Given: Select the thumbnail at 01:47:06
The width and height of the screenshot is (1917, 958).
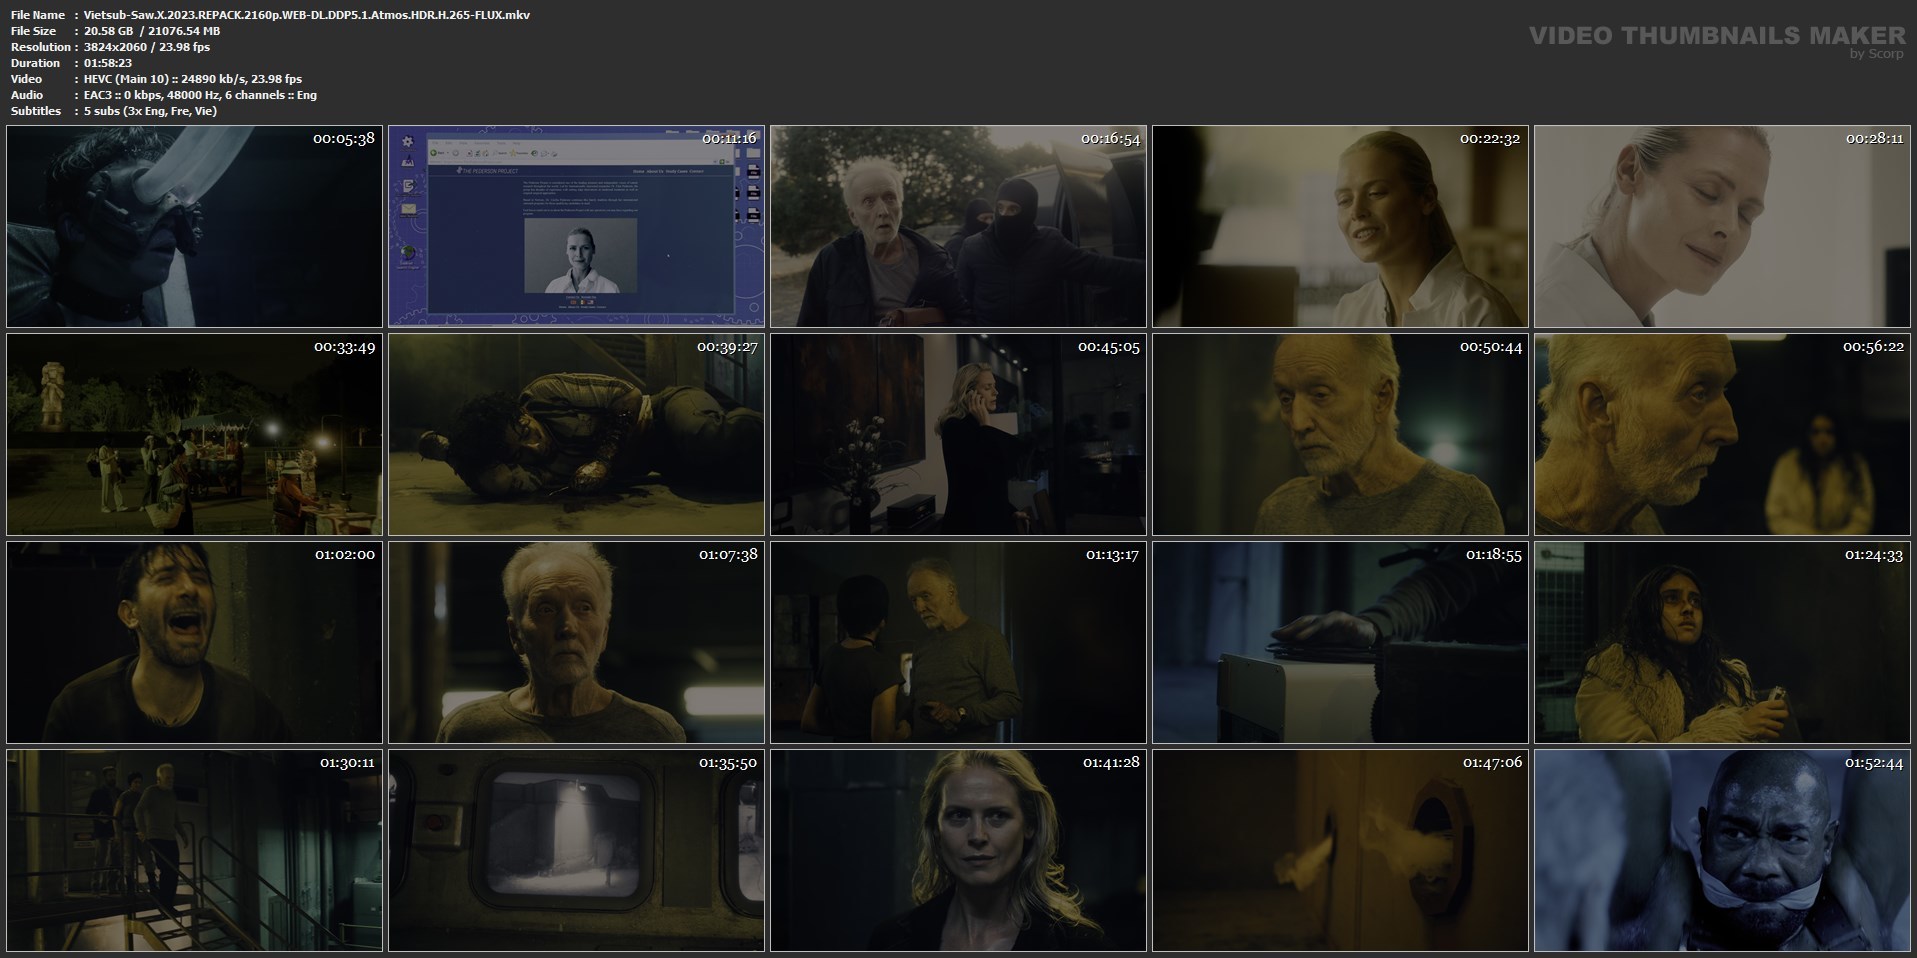Looking at the screenshot, I should pyautogui.click(x=1340, y=851).
